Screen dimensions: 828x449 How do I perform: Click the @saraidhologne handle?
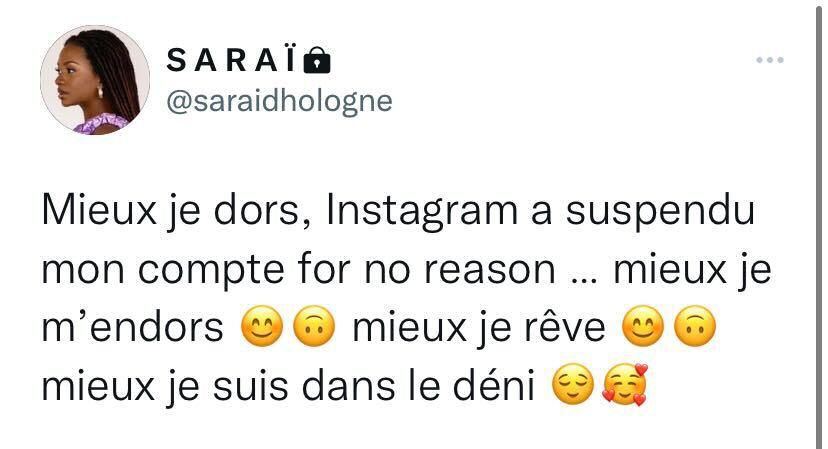[x=279, y=101]
